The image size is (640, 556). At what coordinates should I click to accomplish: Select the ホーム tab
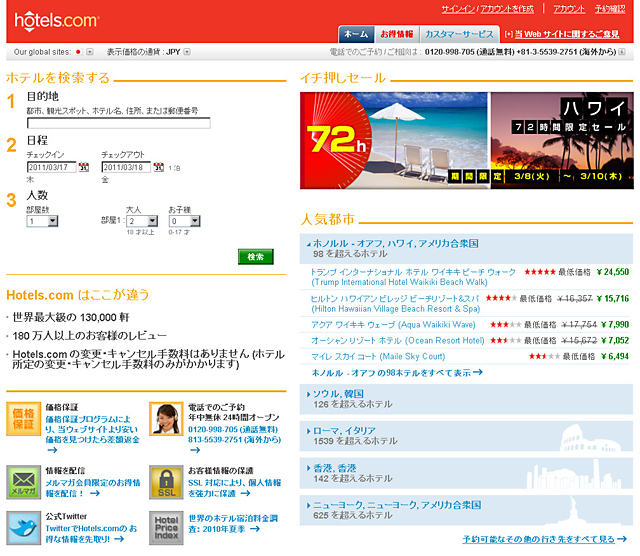(356, 34)
